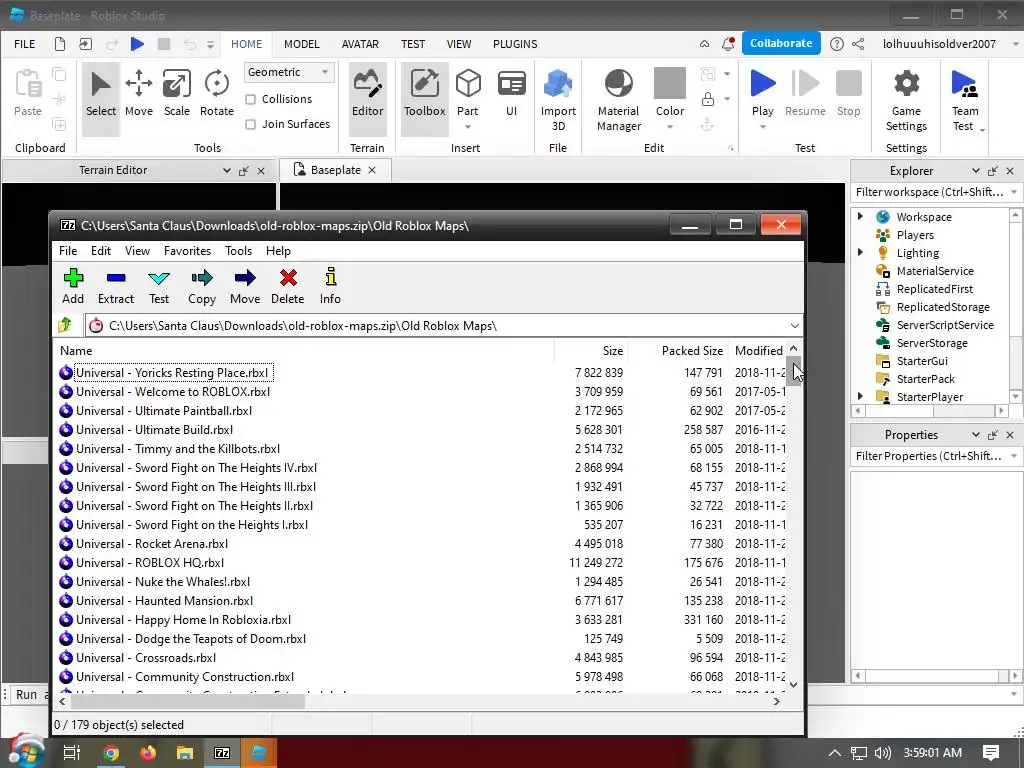Click the Filter Properties search field

click(931, 456)
